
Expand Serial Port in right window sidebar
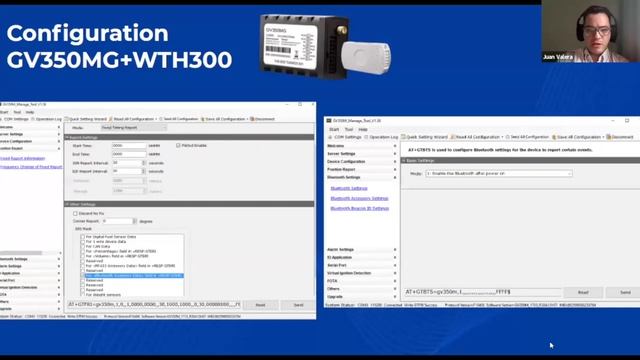(362, 265)
